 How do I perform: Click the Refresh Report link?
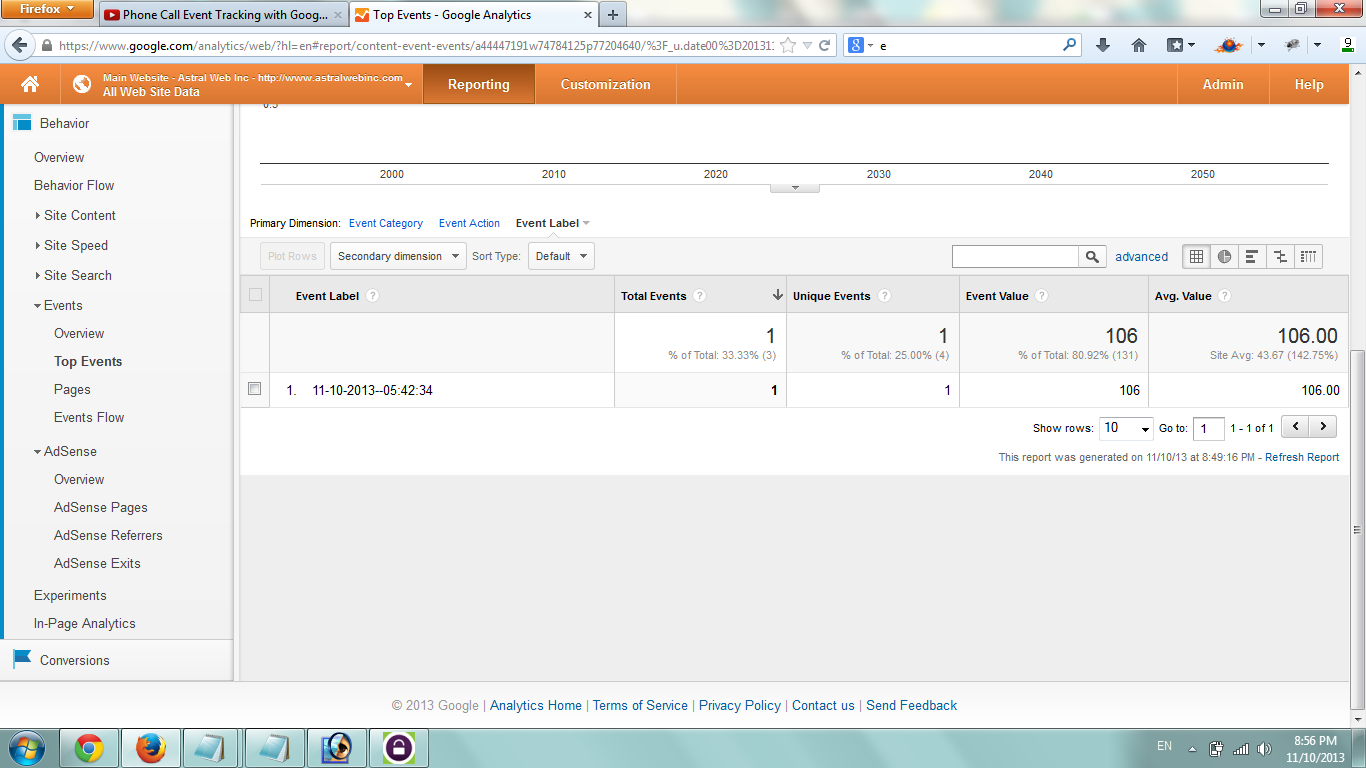point(1302,457)
